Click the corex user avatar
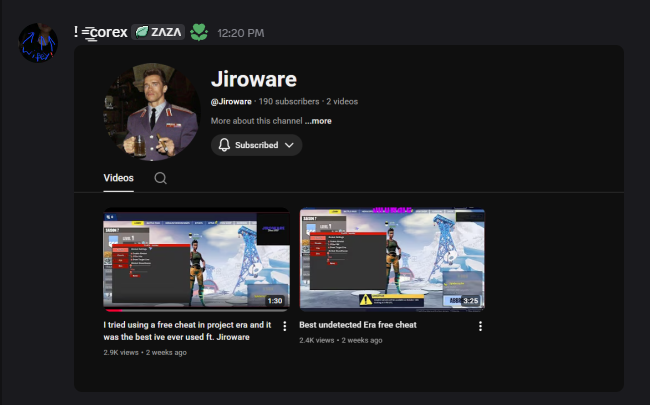Screen dimensions: 650x405 click(38, 42)
